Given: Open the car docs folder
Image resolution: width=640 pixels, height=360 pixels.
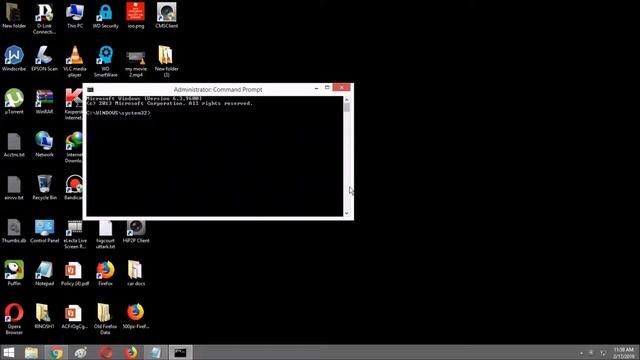Looking at the screenshot, I should (136, 273).
